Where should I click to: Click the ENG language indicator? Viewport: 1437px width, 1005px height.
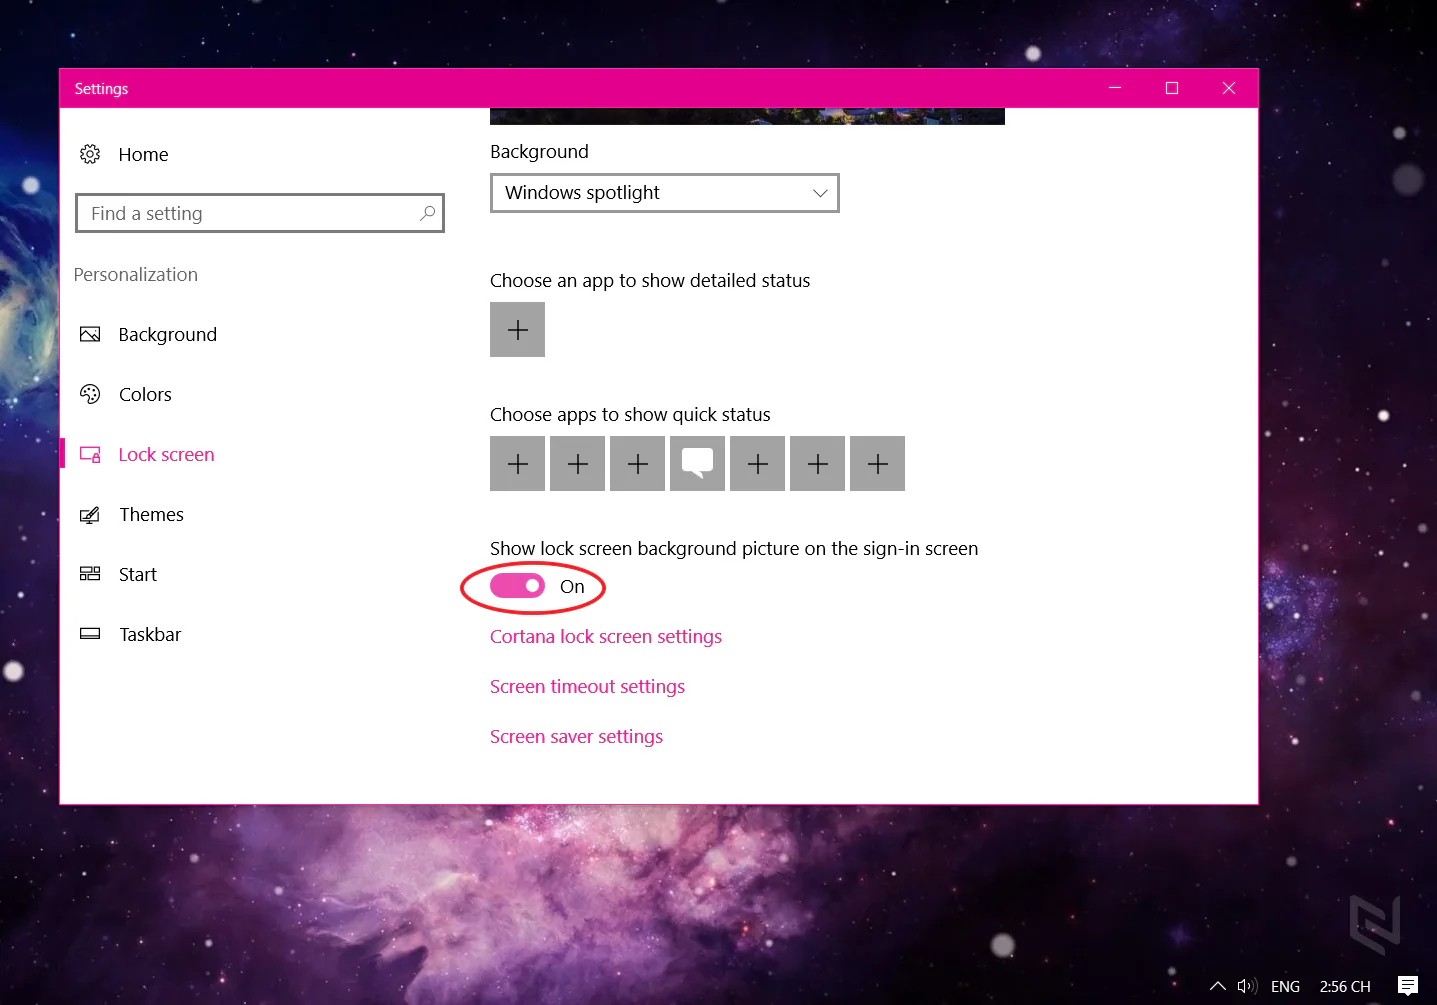(1285, 987)
